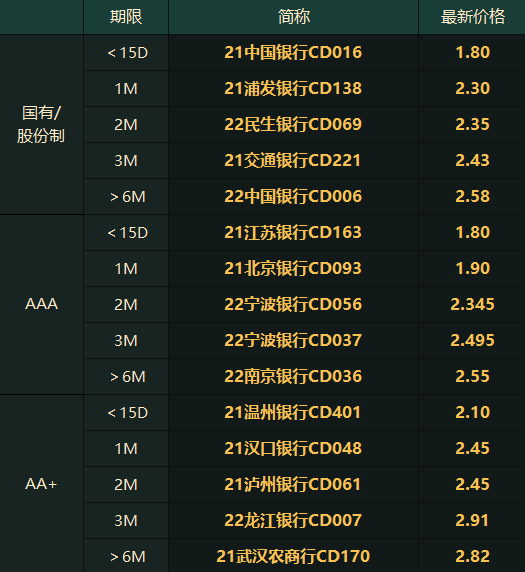Select 21交通银行CD221 entry

(293, 161)
